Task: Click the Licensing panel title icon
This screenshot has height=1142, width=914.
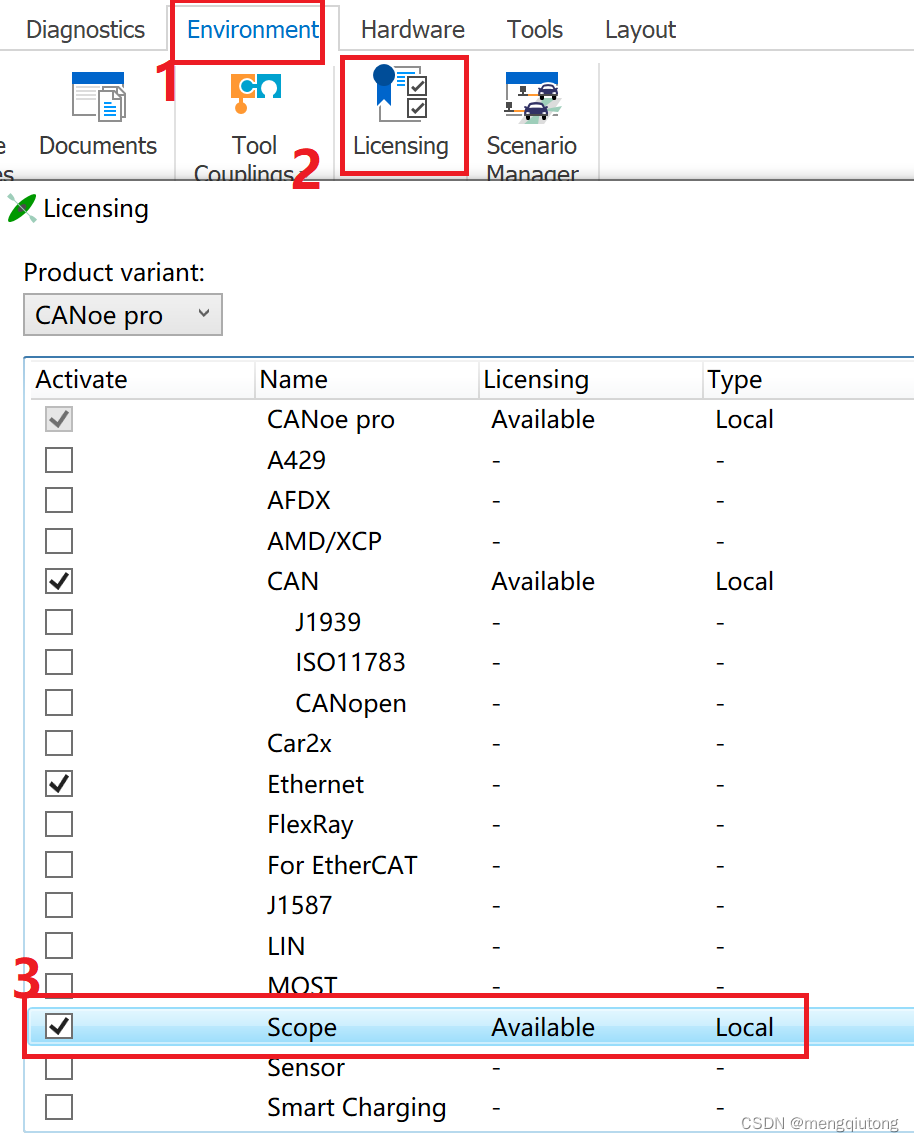Action: pos(22,208)
